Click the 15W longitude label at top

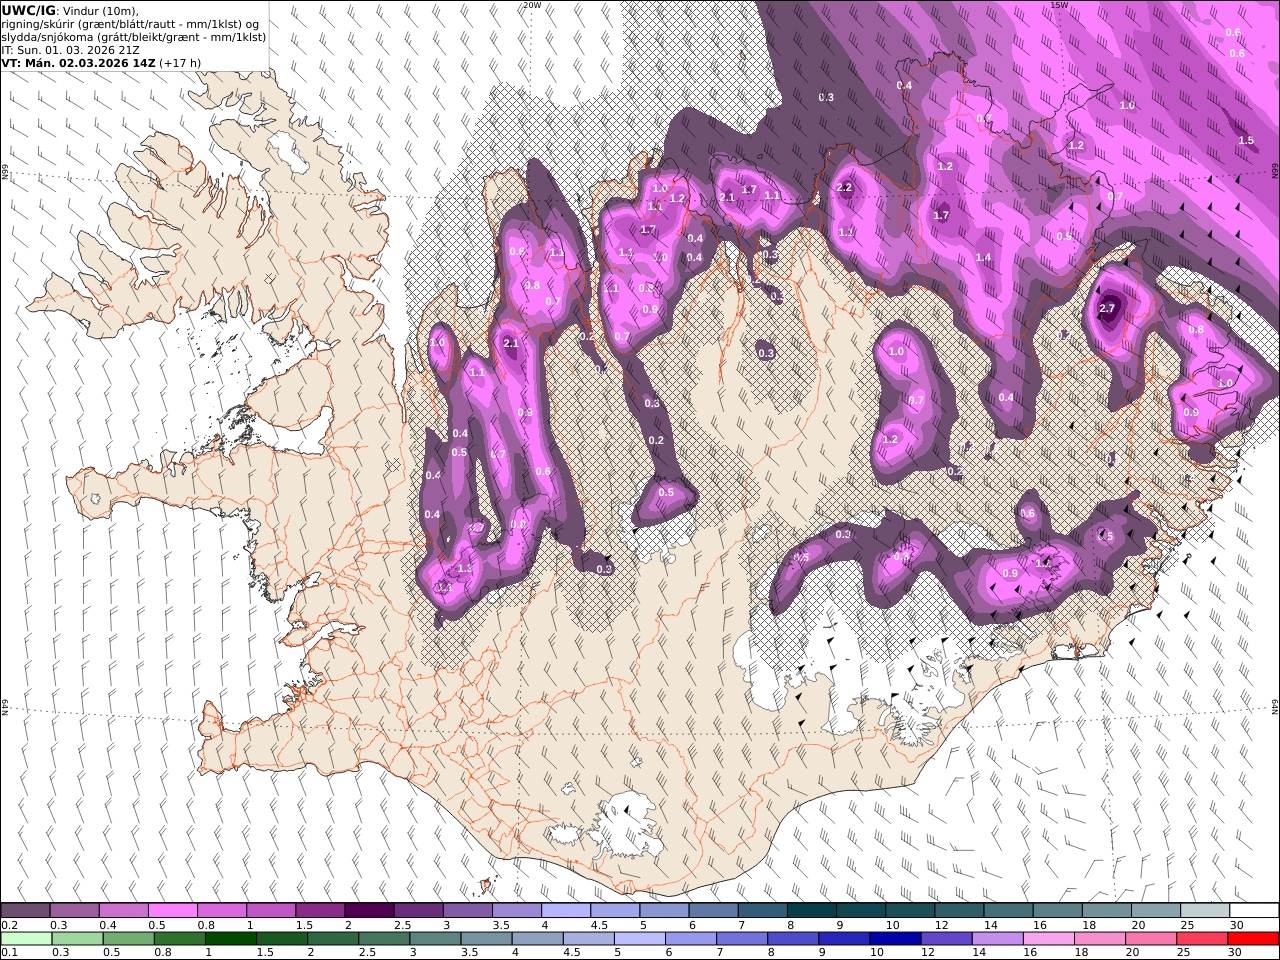point(1060,5)
